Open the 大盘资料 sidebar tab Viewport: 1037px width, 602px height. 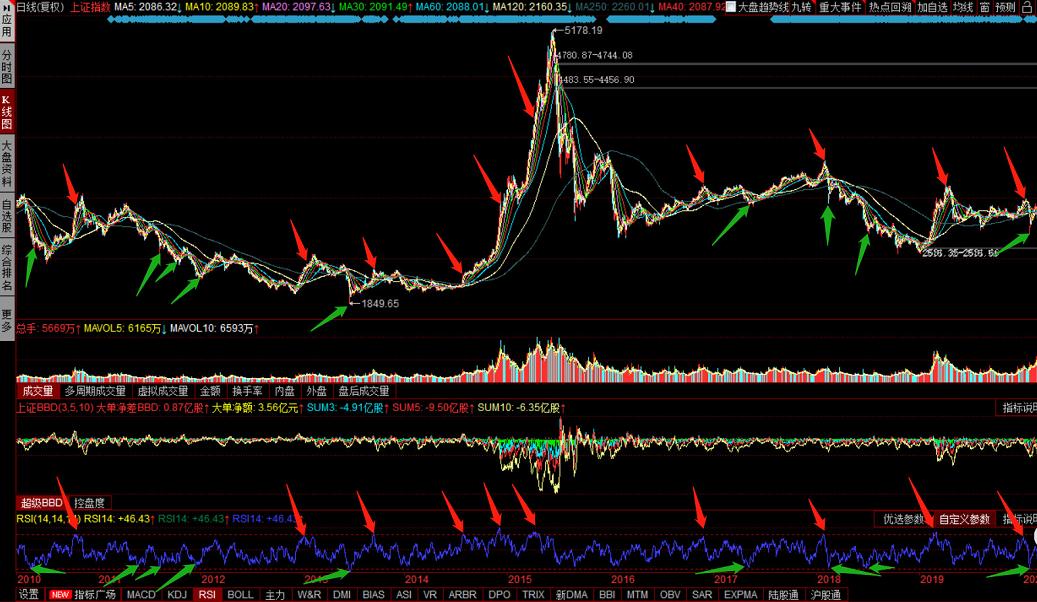[x=7, y=163]
